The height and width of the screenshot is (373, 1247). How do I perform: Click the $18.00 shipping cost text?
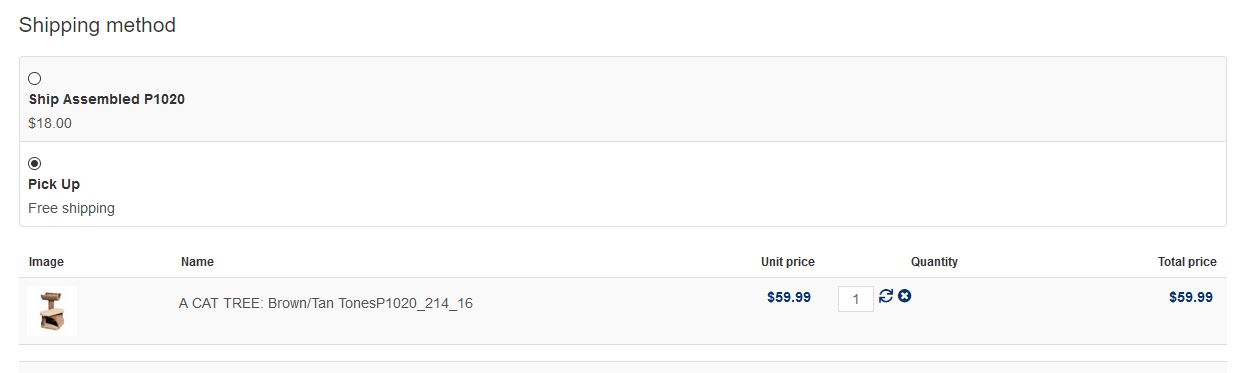pyautogui.click(x=50, y=124)
